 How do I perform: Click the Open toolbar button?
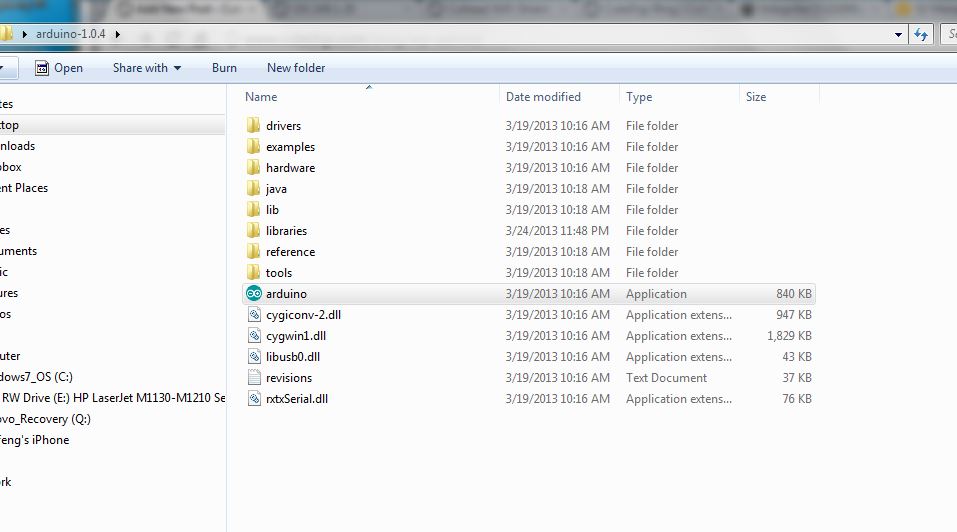(59, 68)
